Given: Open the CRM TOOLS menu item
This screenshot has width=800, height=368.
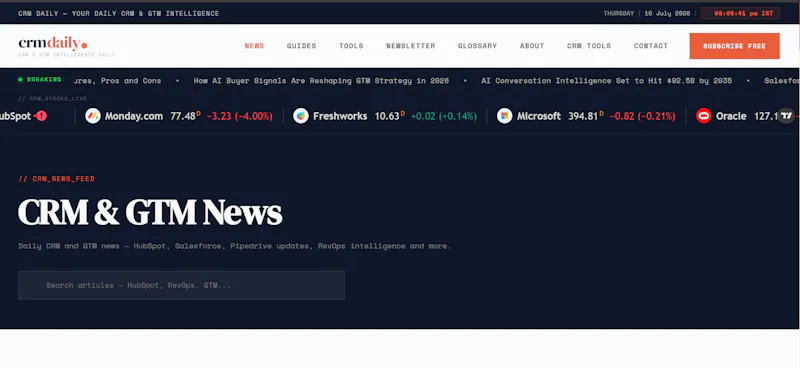Looking at the screenshot, I should point(589,46).
